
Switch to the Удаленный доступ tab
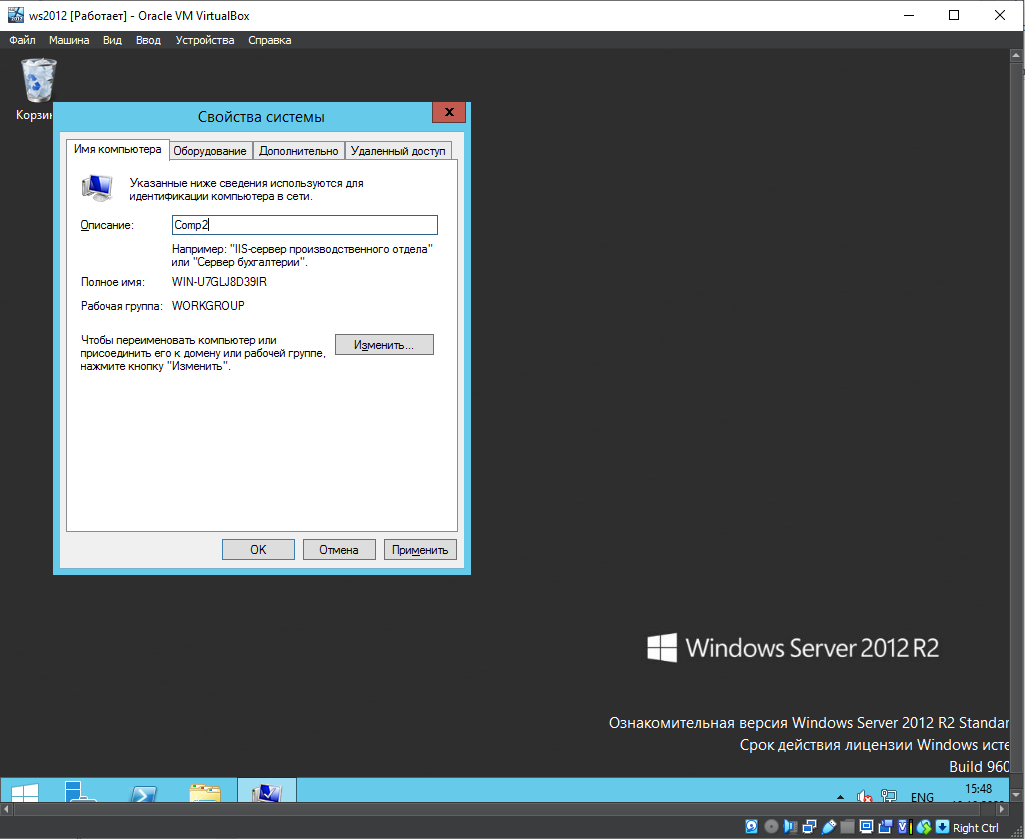[x=398, y=151]
